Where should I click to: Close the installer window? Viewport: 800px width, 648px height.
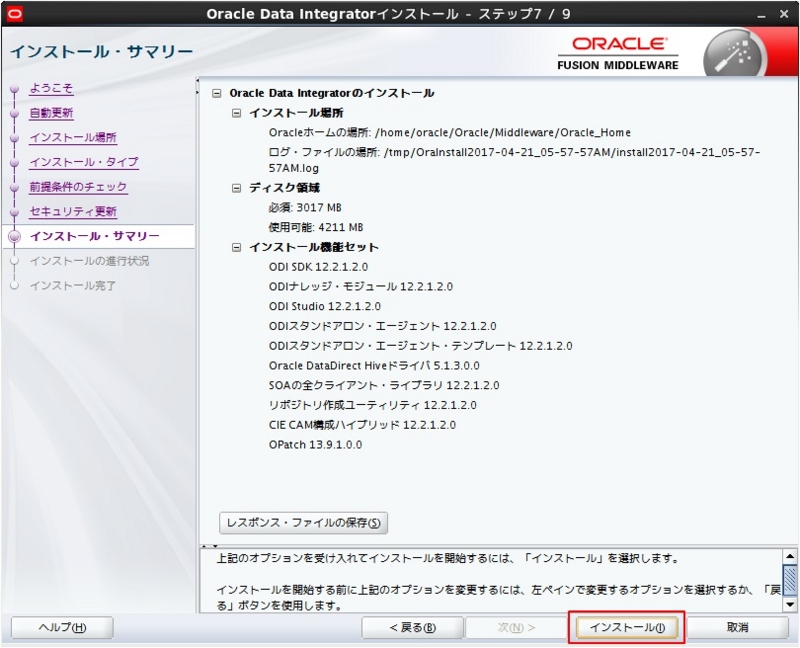click(784, 14)
